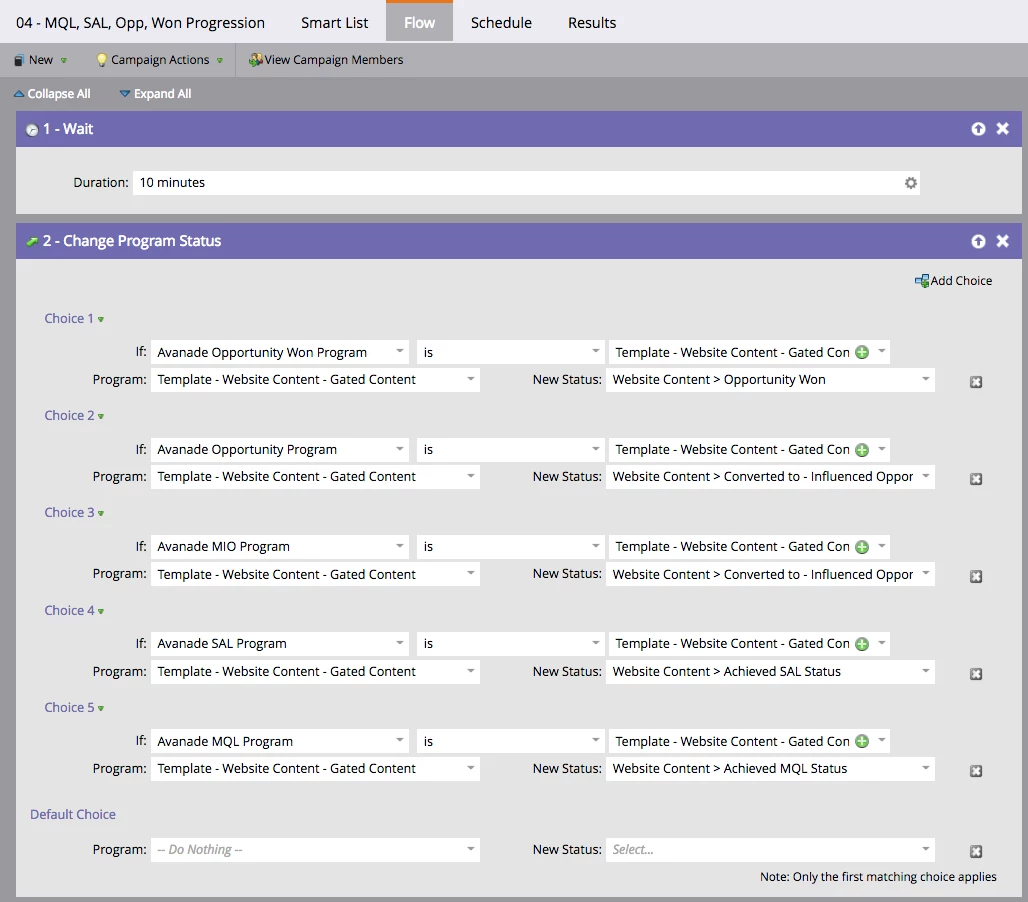Open Avanade MQL Program field dropdown
The image size is (1028, 902).
tap(279, 741)
